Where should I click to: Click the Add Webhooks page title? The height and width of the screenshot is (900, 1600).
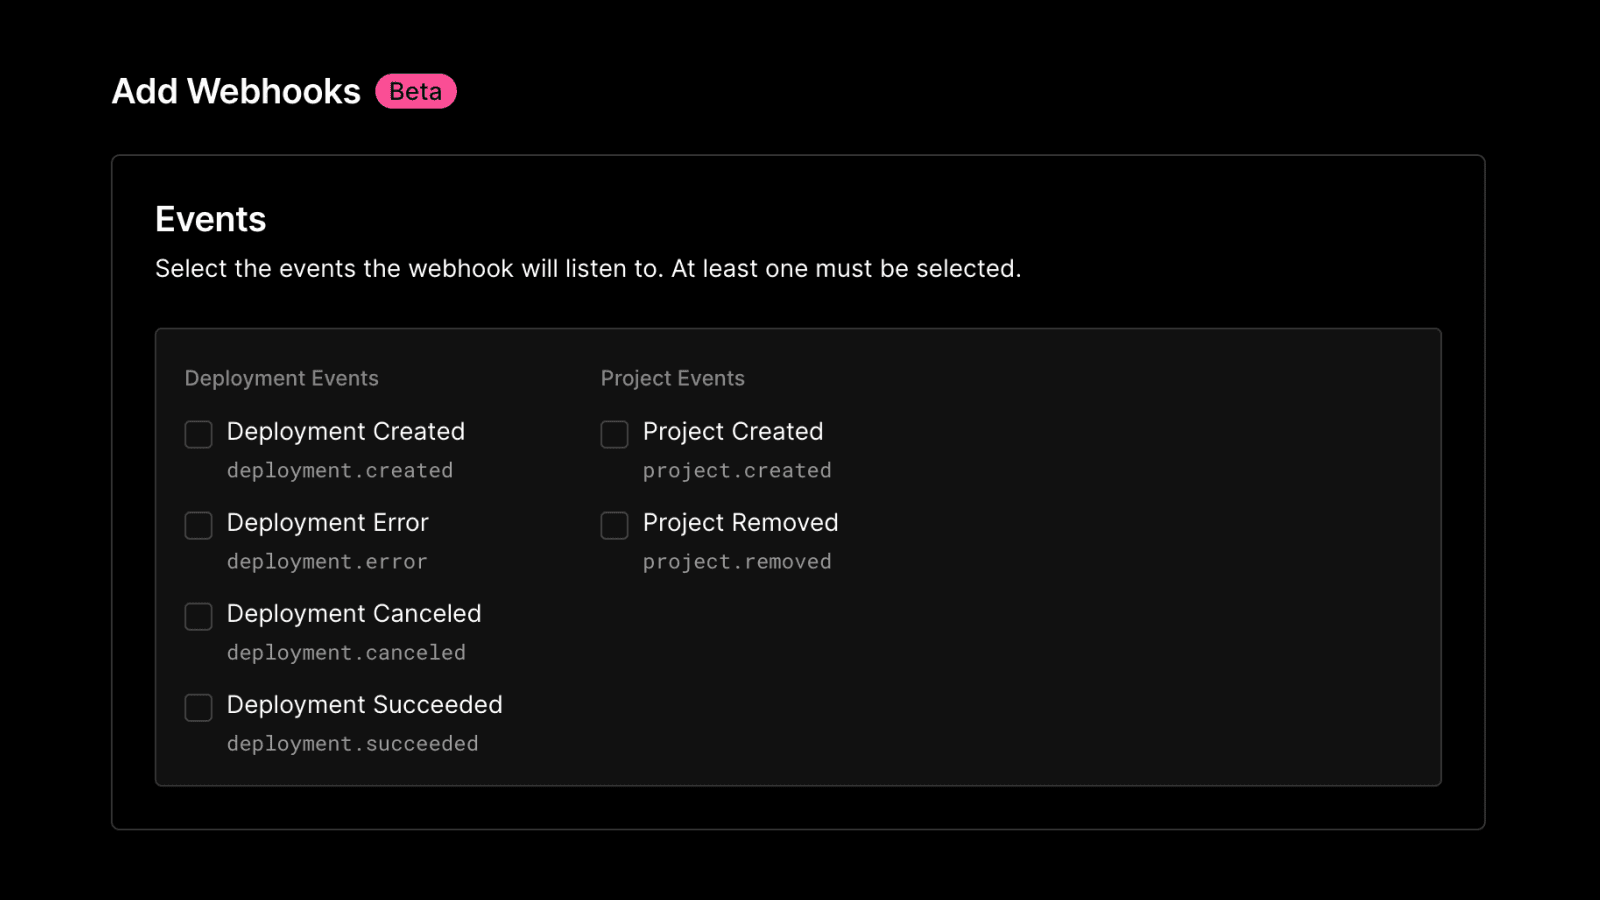click(x=236, y=92)
